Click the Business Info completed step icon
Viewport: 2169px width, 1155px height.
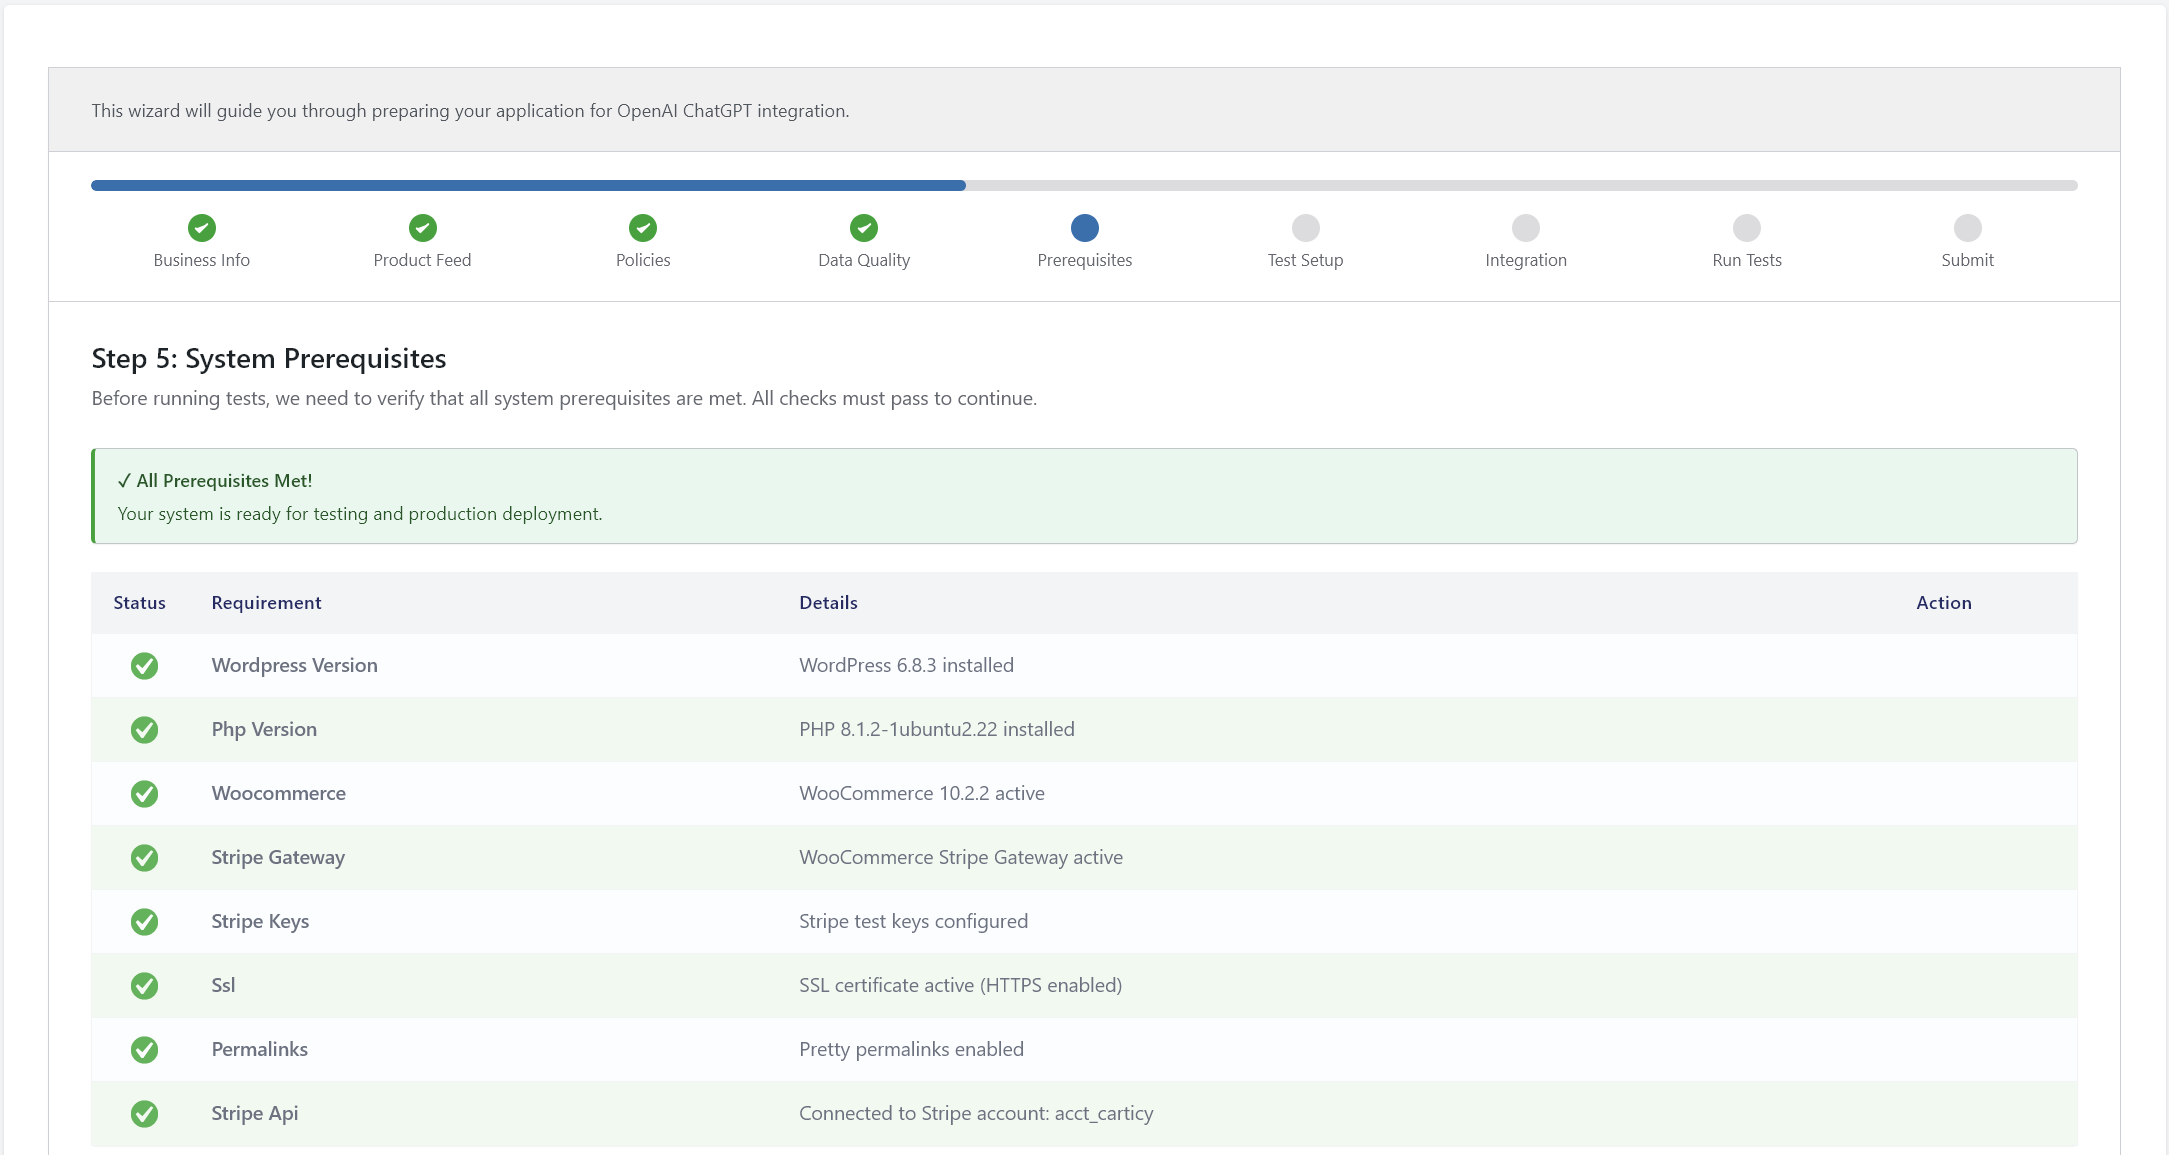tap(202, 228)
